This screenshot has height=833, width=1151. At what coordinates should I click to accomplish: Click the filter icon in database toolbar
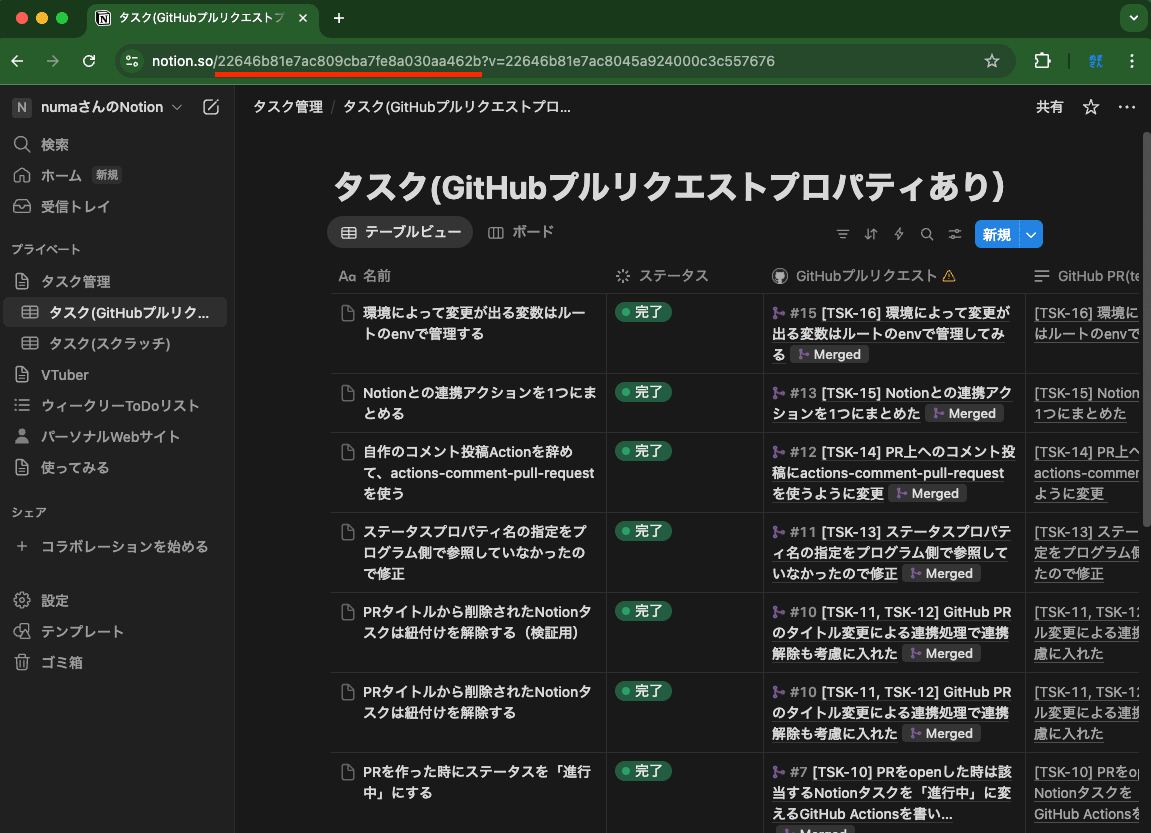843,234
